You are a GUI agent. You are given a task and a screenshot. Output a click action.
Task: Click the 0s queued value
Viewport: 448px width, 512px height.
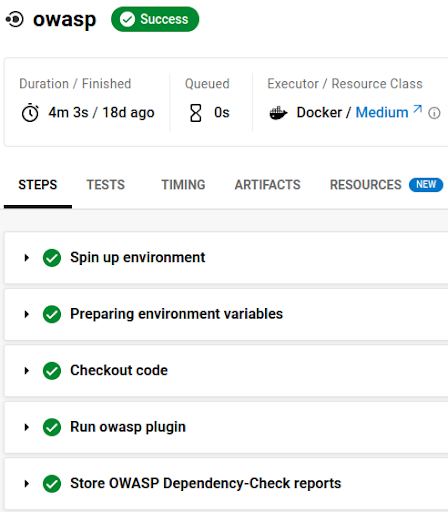coord(222,113)
